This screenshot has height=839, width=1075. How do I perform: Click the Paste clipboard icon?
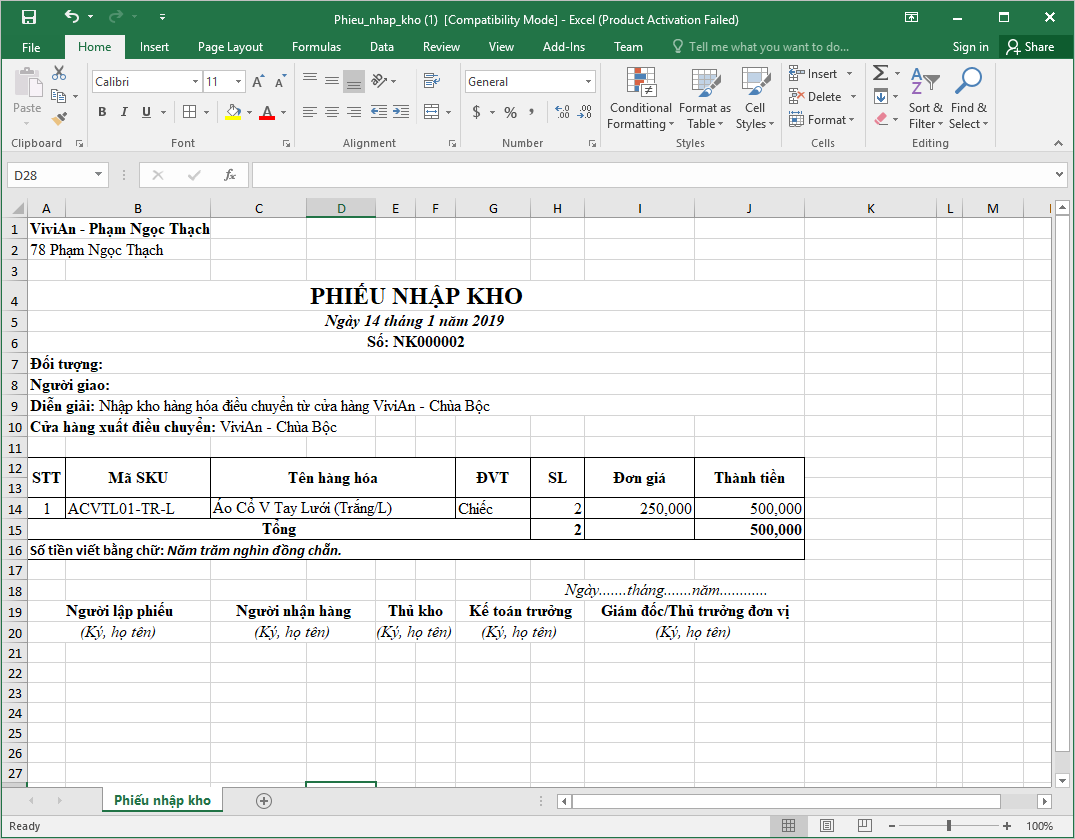point(27,83)
